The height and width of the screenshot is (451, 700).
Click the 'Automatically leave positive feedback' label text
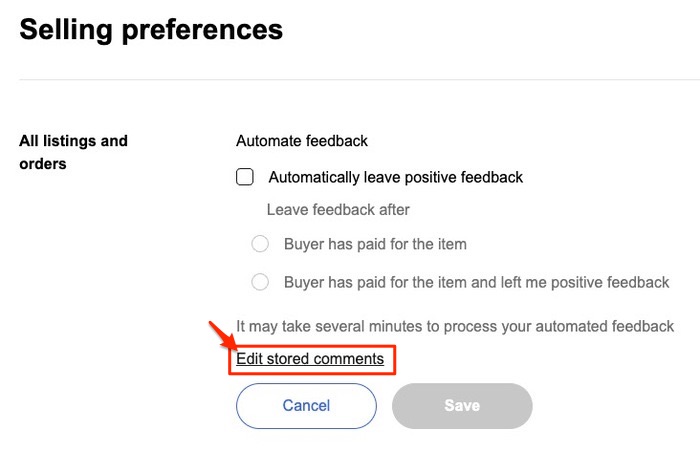point(395,177)
